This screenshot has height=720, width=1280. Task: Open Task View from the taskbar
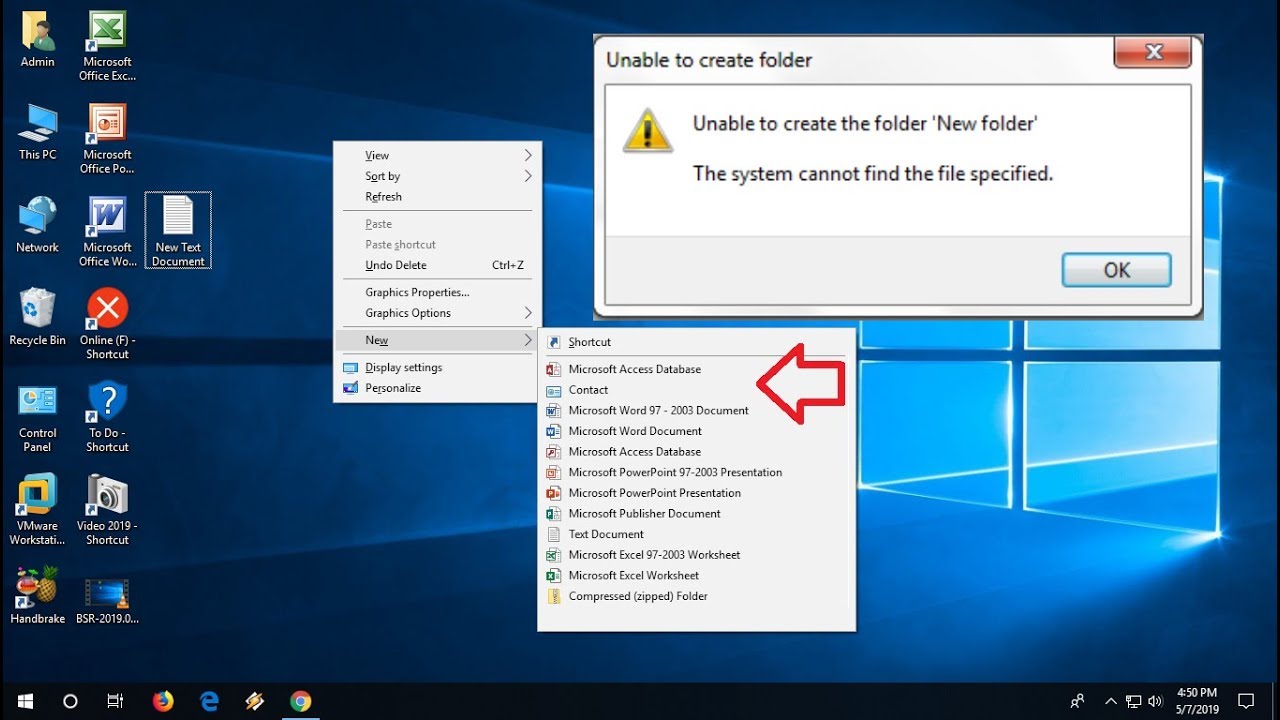[x=115, y=701]
